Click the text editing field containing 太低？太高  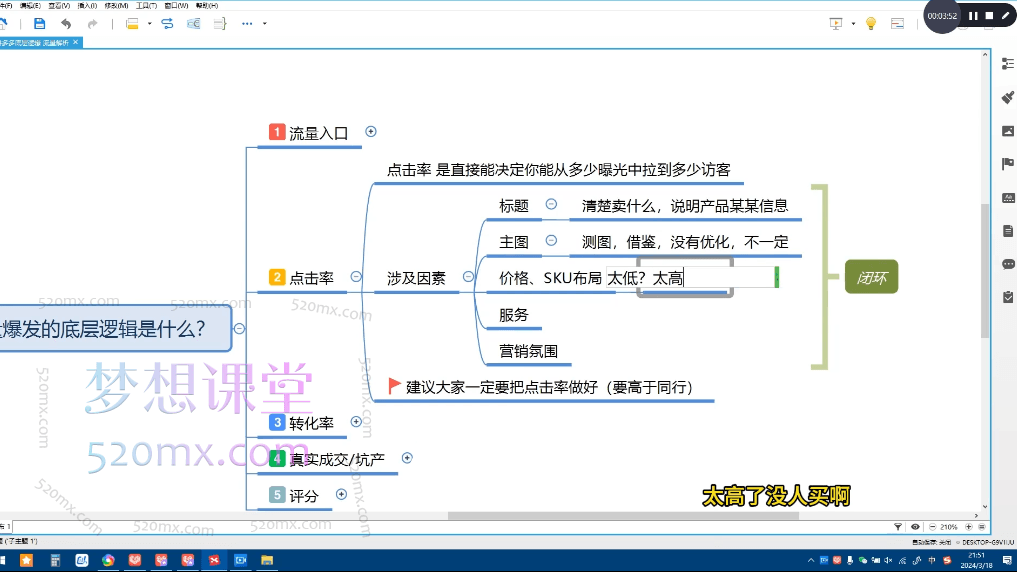(x=691, y=278)
